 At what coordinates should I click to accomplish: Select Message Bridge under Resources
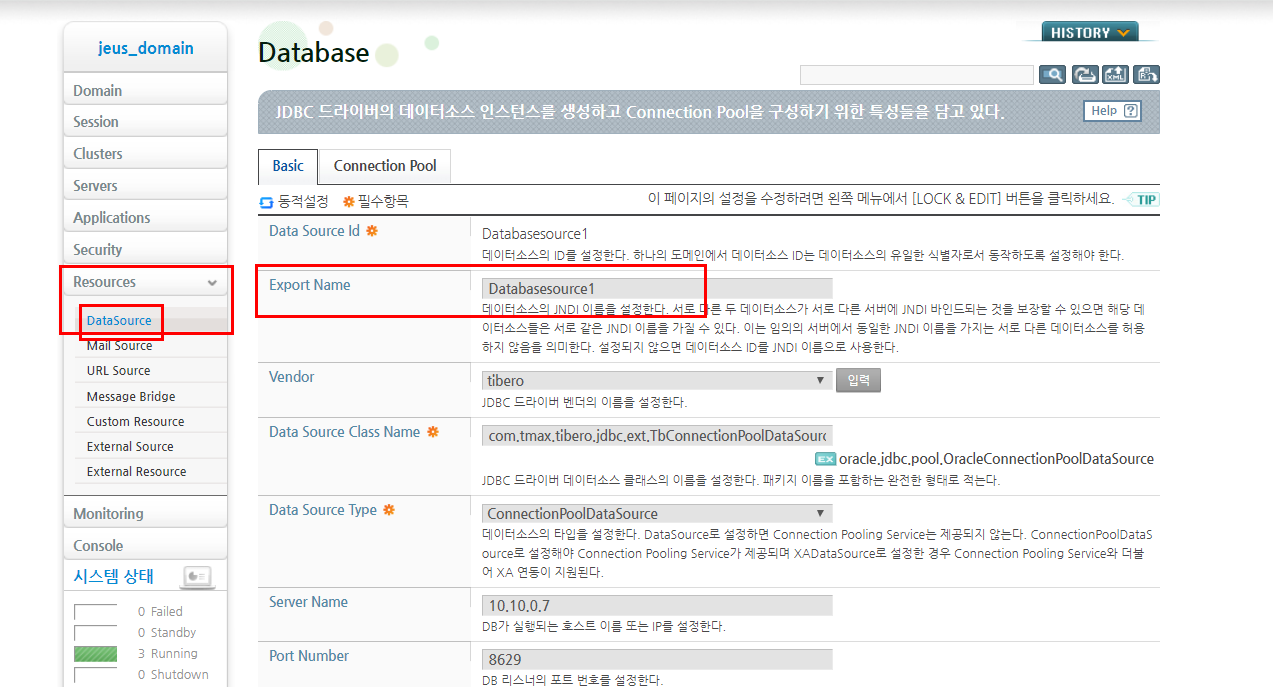[x=131, y=397]
